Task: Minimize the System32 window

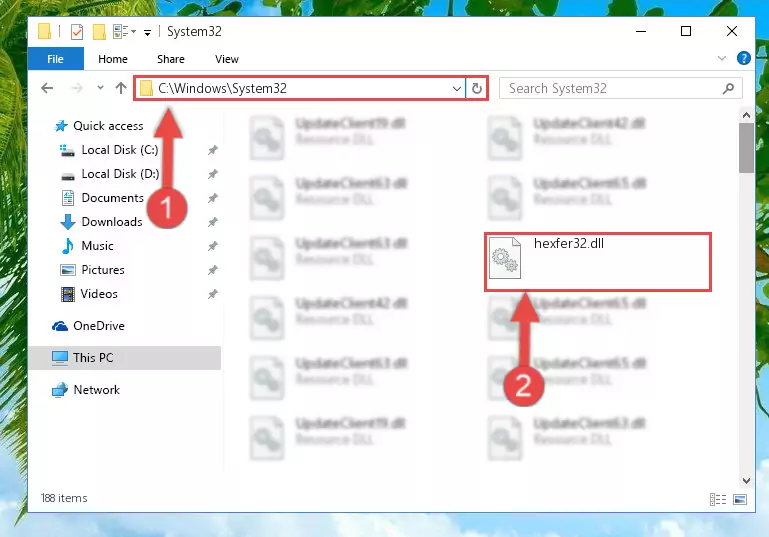Action: pos(641,31)
